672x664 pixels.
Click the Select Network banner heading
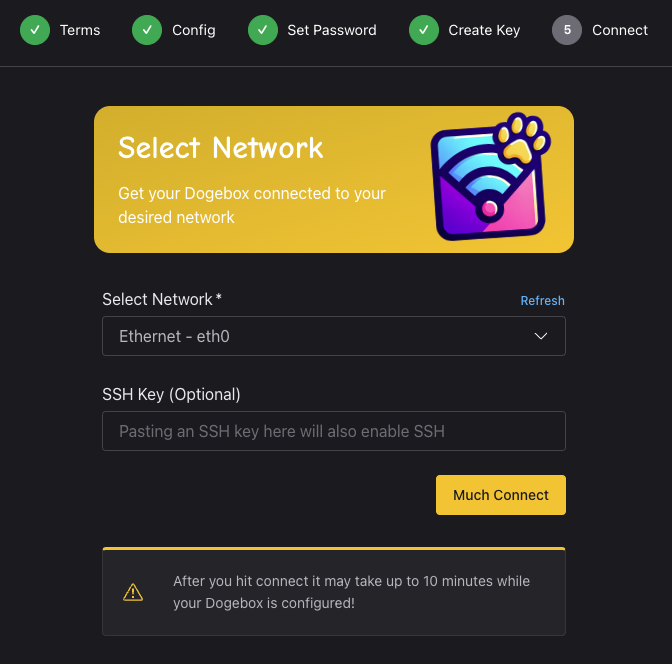tap(221, 148)
